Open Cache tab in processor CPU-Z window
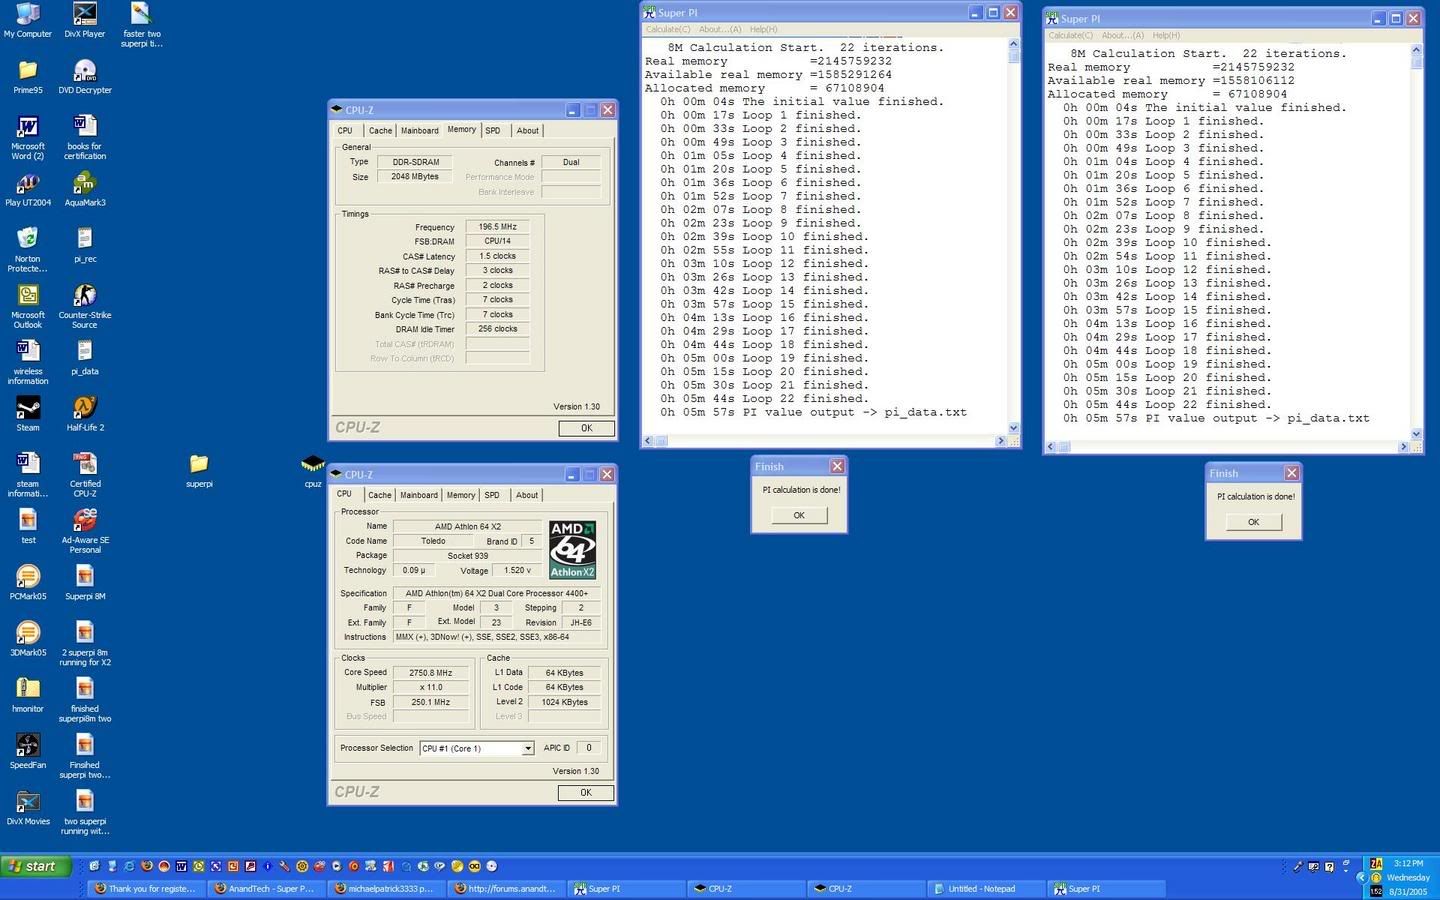Viewport: 1440px width, 900px height. [x=379, y=495]
